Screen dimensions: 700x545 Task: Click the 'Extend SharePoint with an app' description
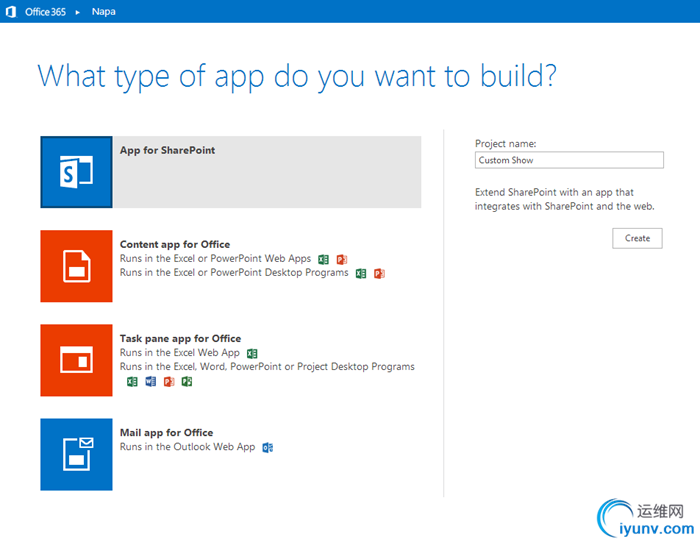click(x=564, y=199)
